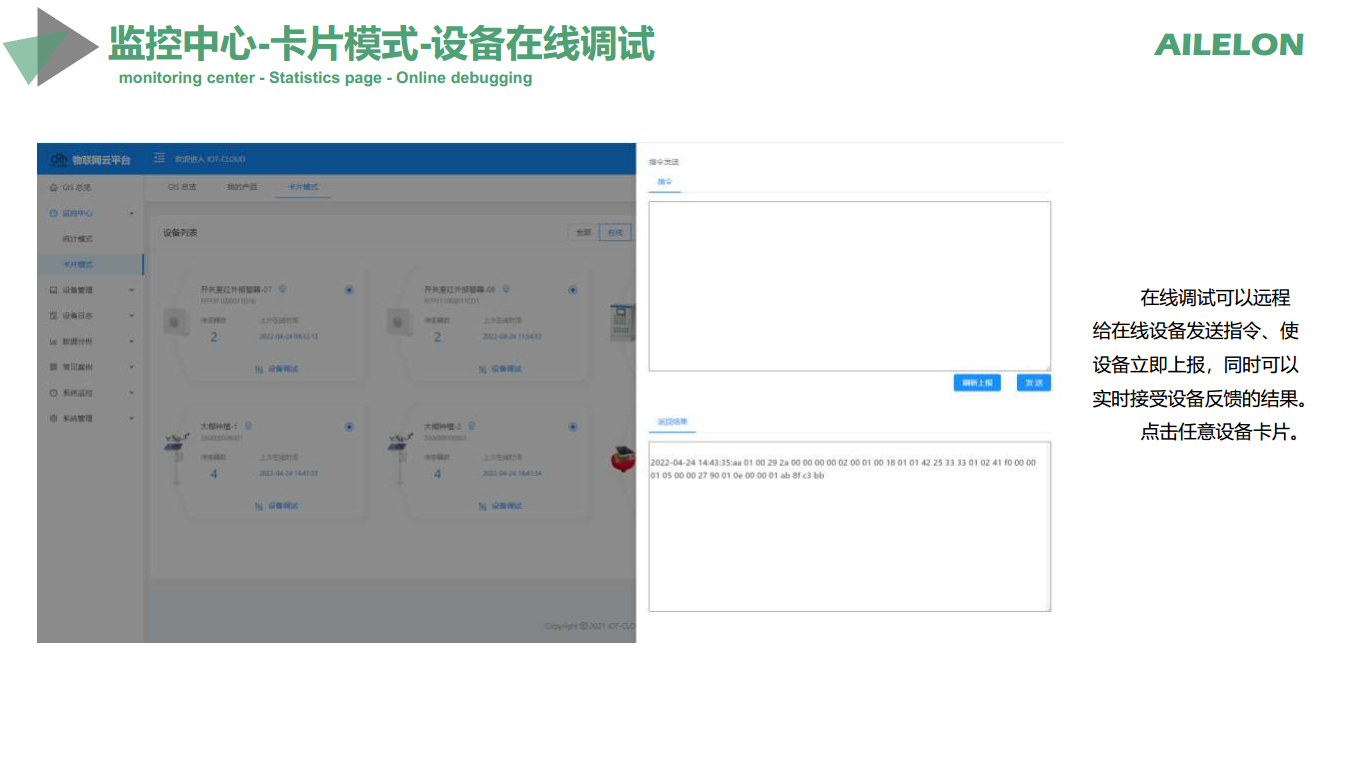This screenshot has height=759, width=1350.
Task: Expand the 数据分析 menu arrow
Action: click(131, 341)
